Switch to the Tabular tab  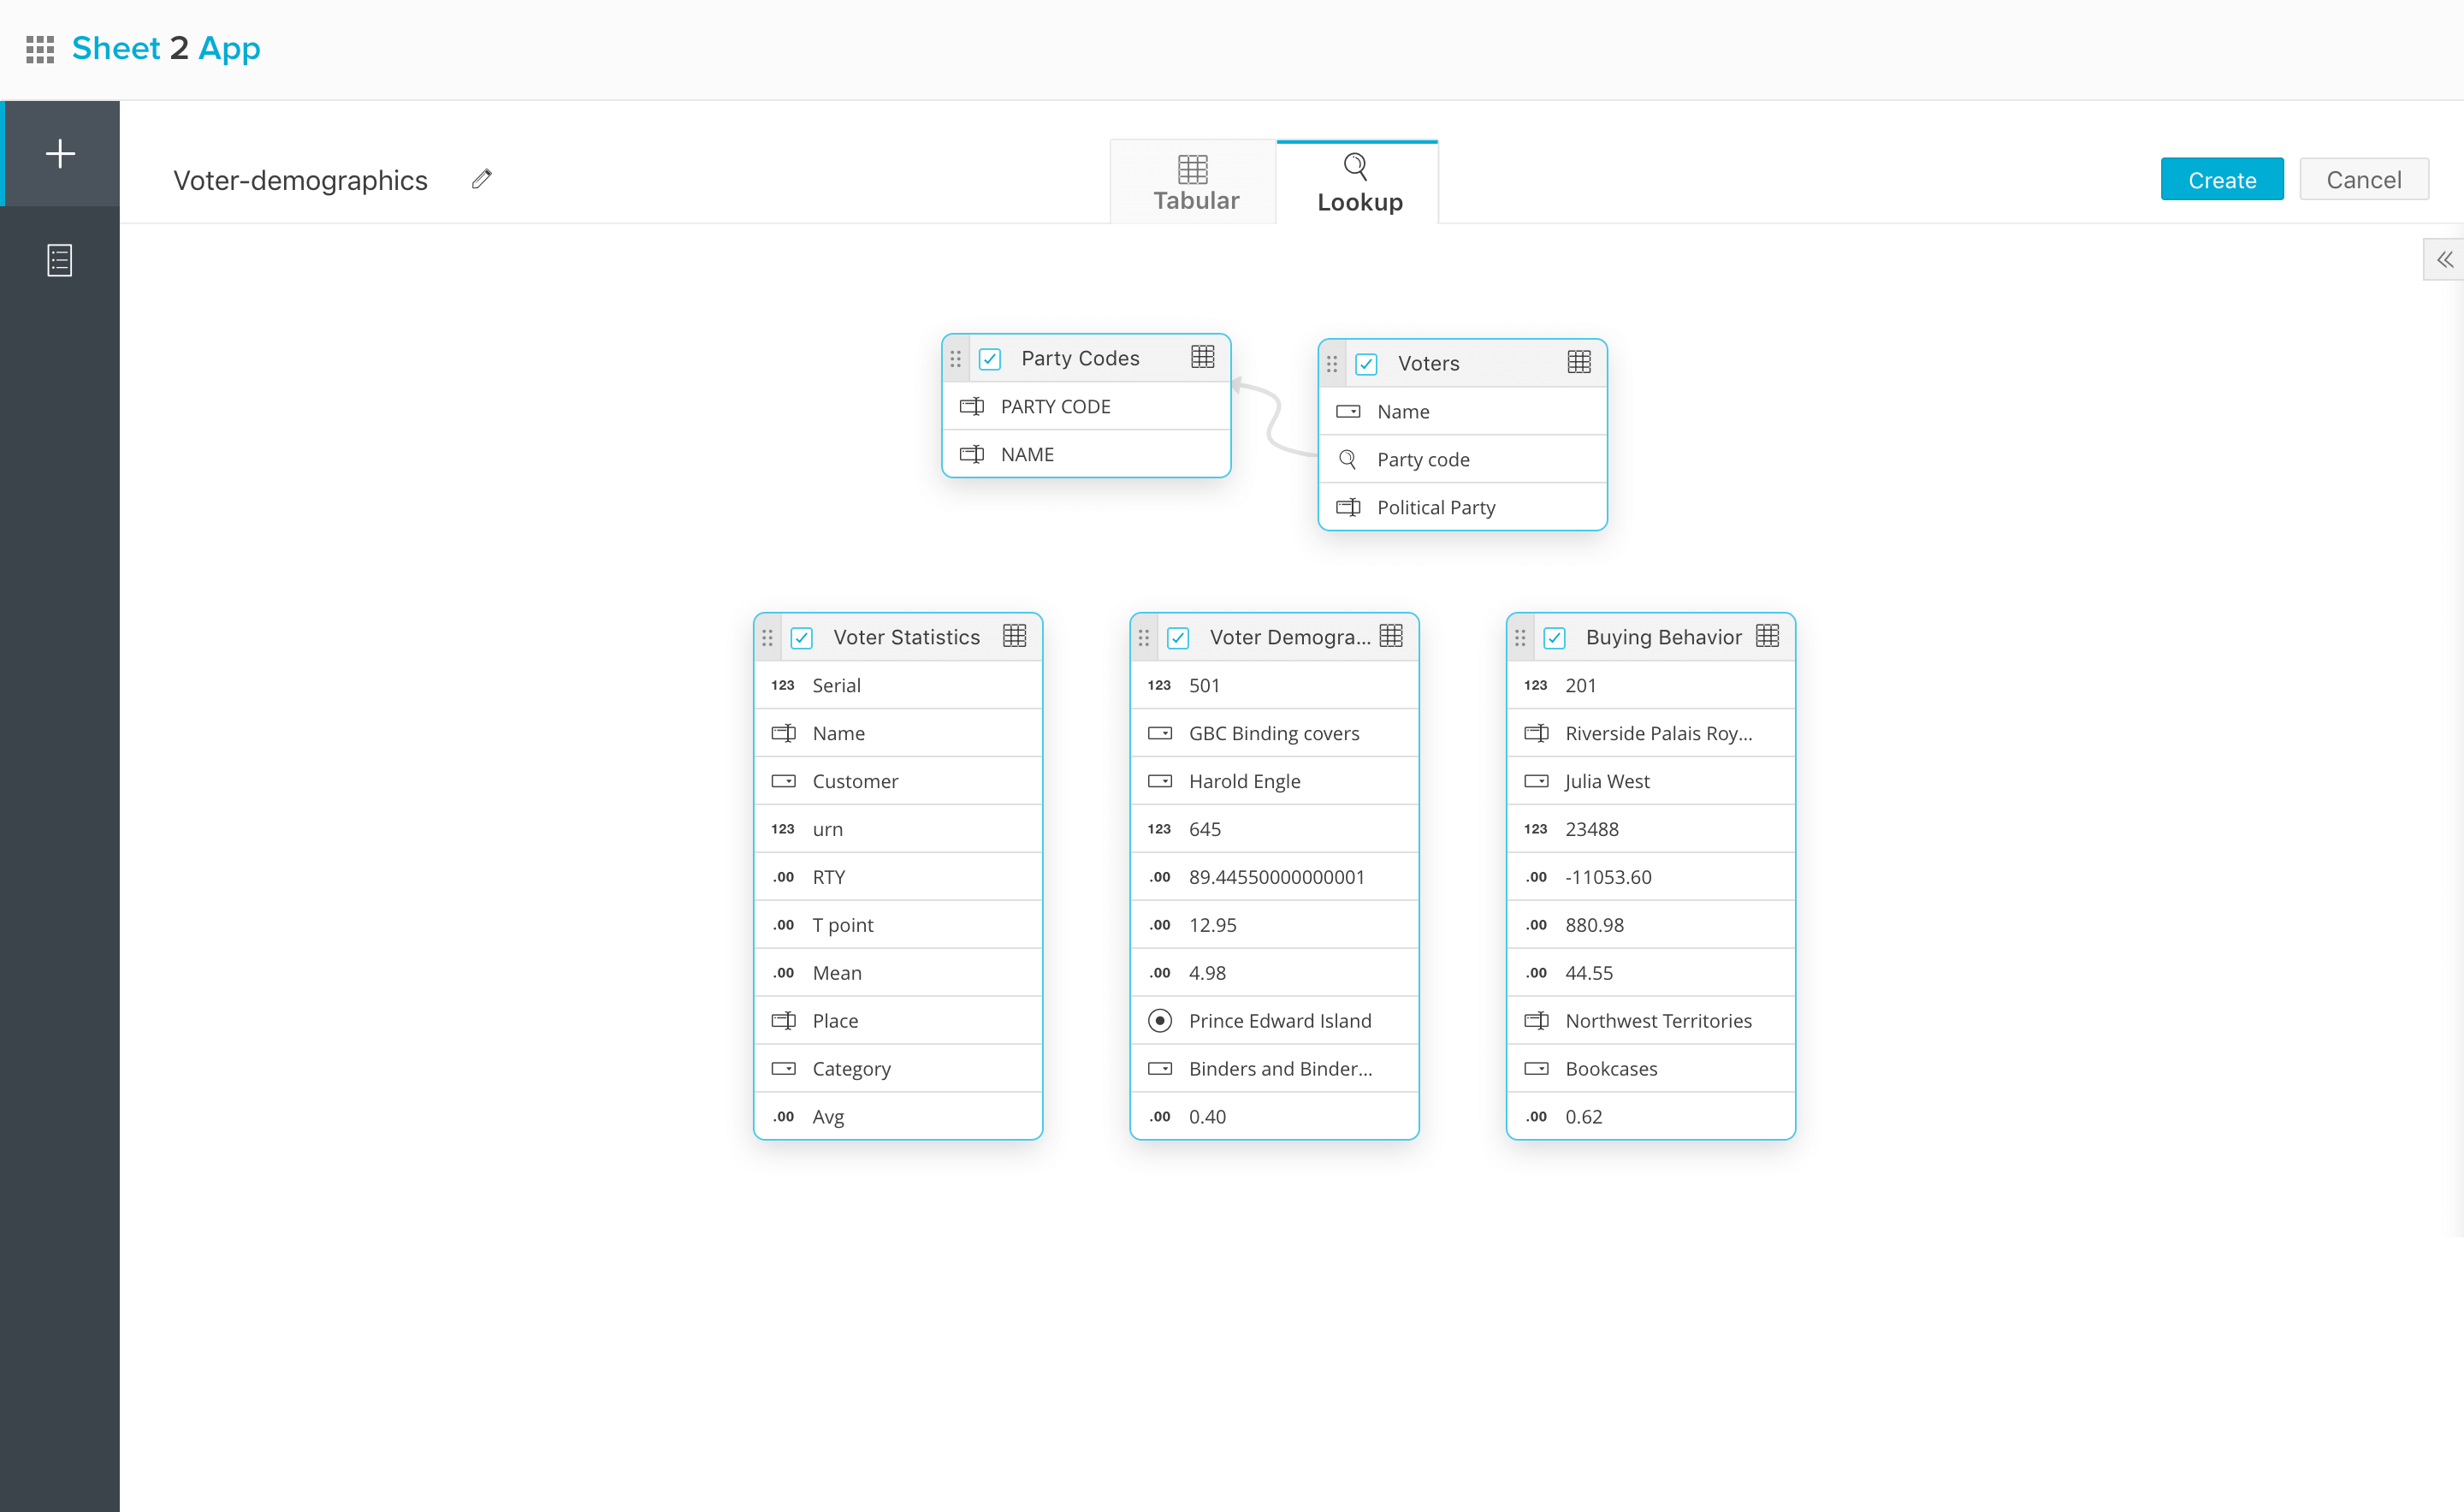click(1193, 183)
